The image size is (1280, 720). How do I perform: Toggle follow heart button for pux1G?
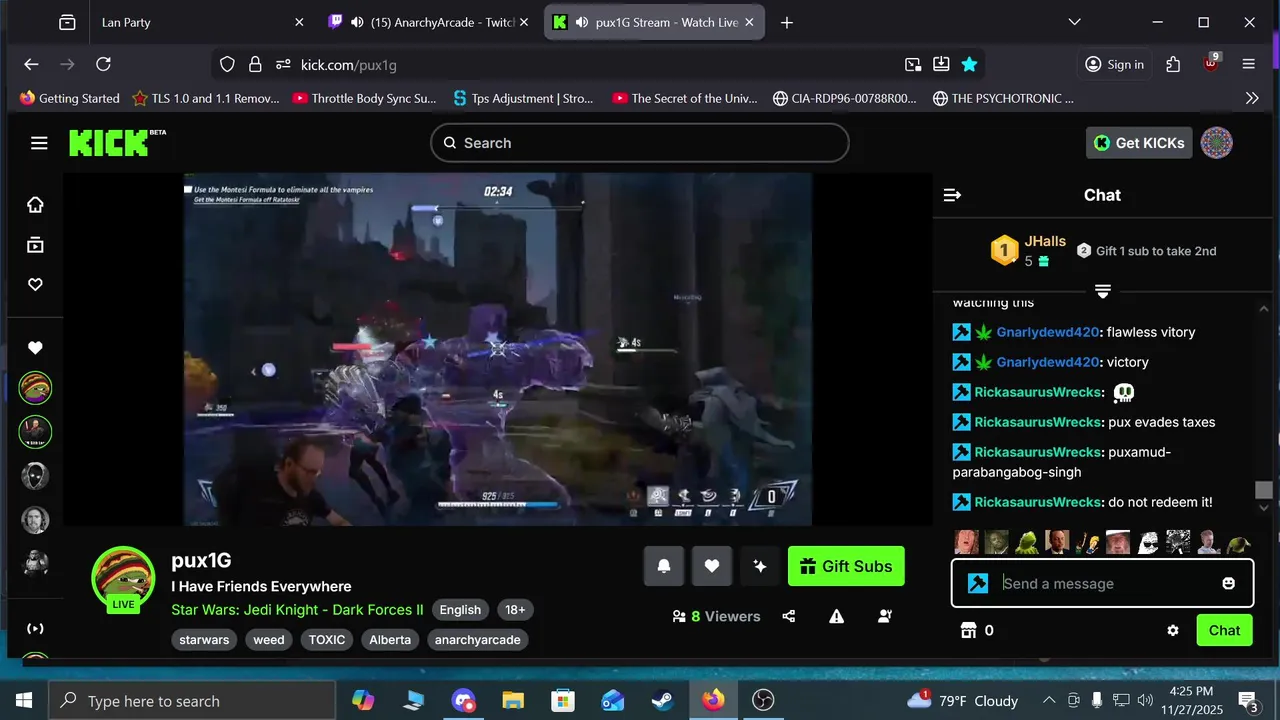pyautogui.click(x=712, y=566)
